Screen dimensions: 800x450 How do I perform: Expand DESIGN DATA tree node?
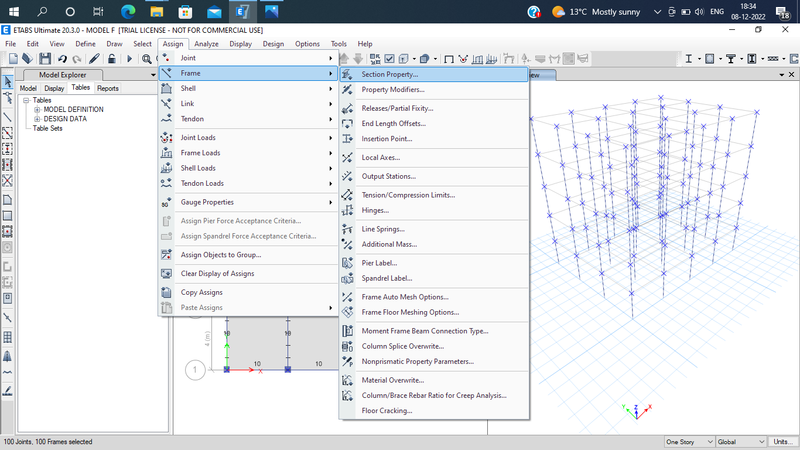37,119
